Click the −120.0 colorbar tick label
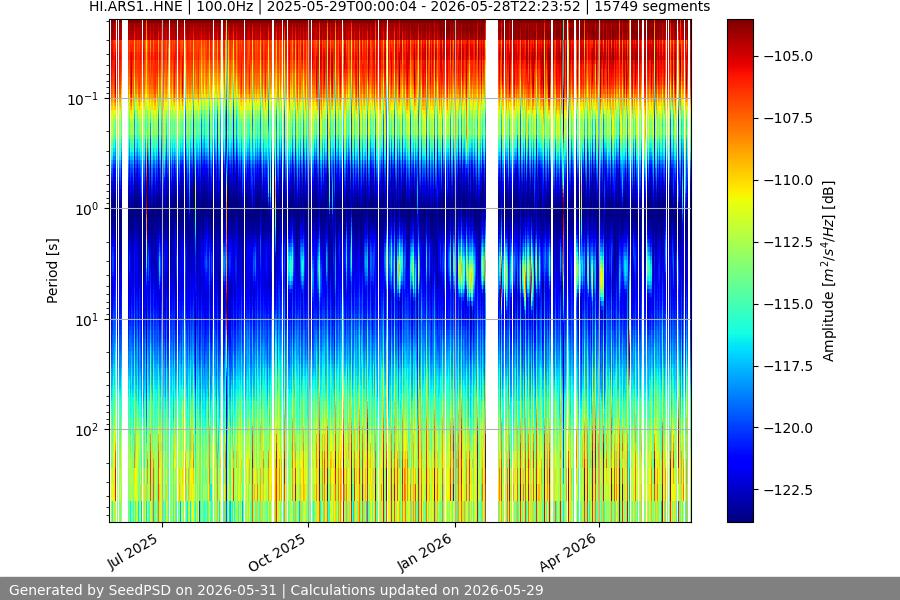This screenshot has height=600, width=900. tap(788, 428)
